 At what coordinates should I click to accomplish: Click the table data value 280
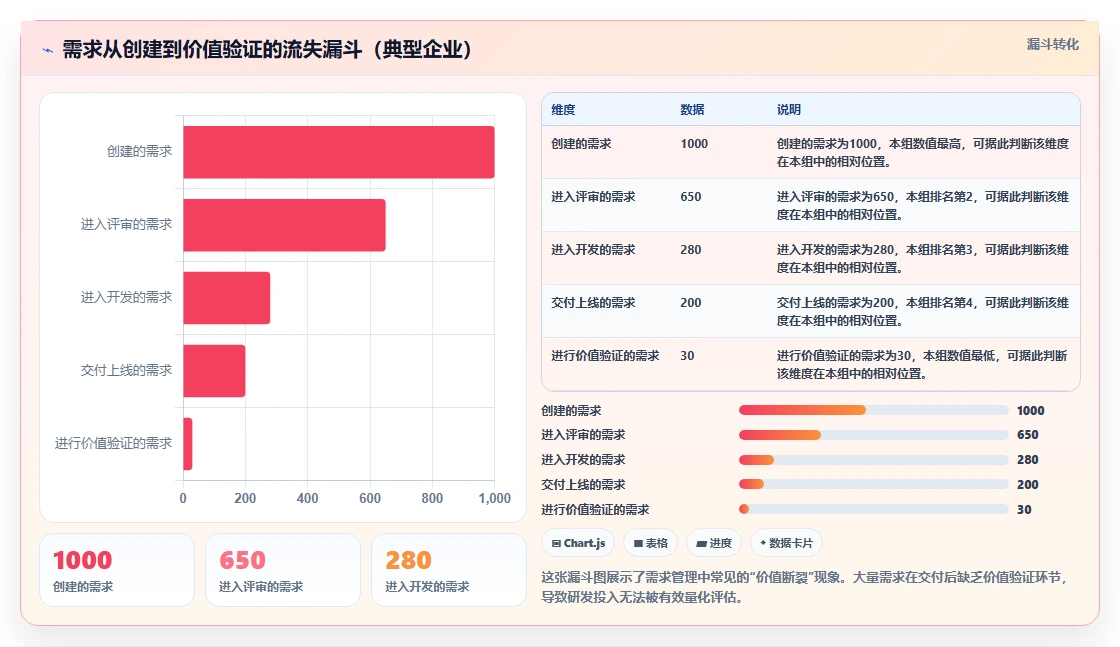coord(691,249)
